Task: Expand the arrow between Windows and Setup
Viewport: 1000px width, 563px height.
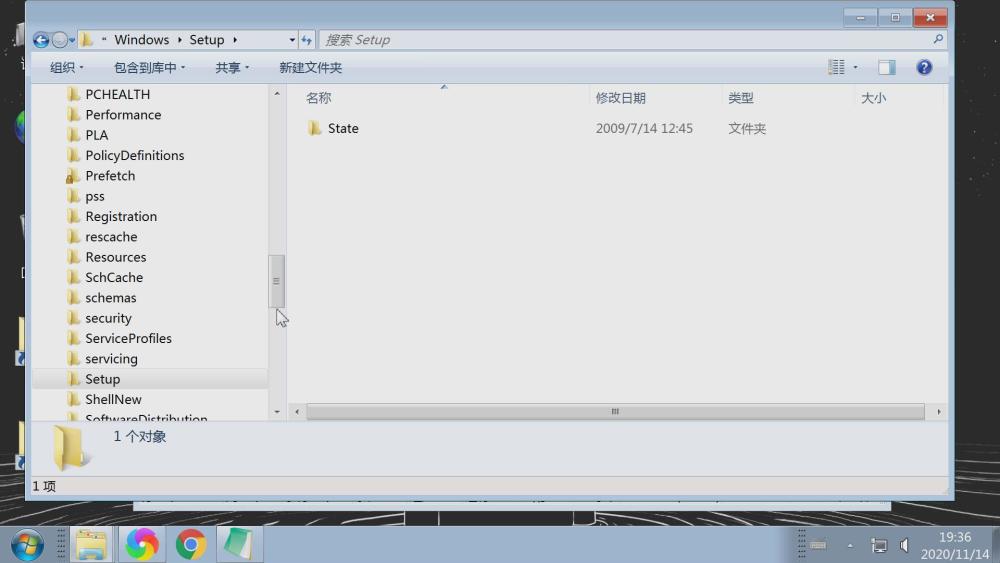Action: click(179, 40)
